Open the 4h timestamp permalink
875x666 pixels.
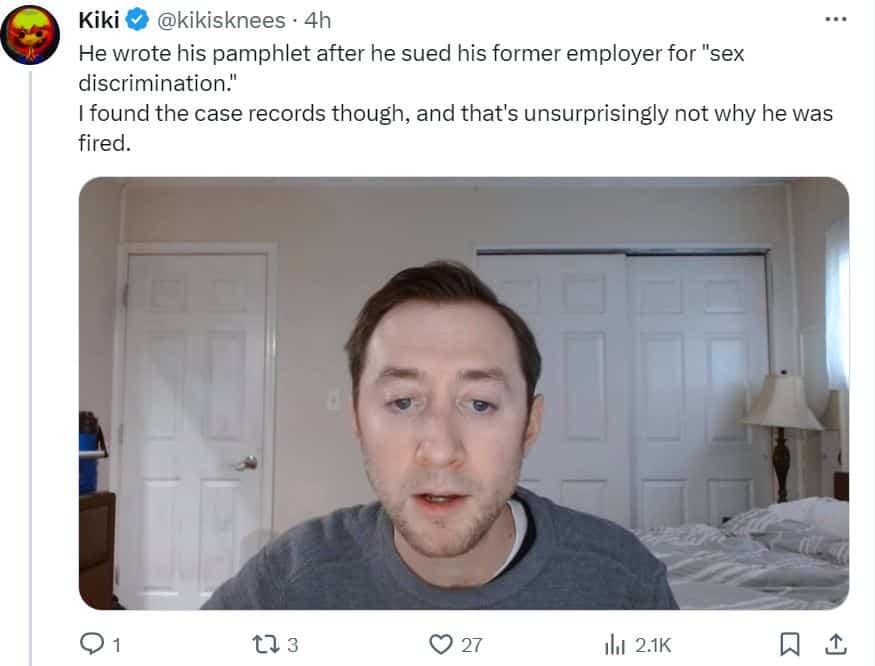(x=318, y=21)
